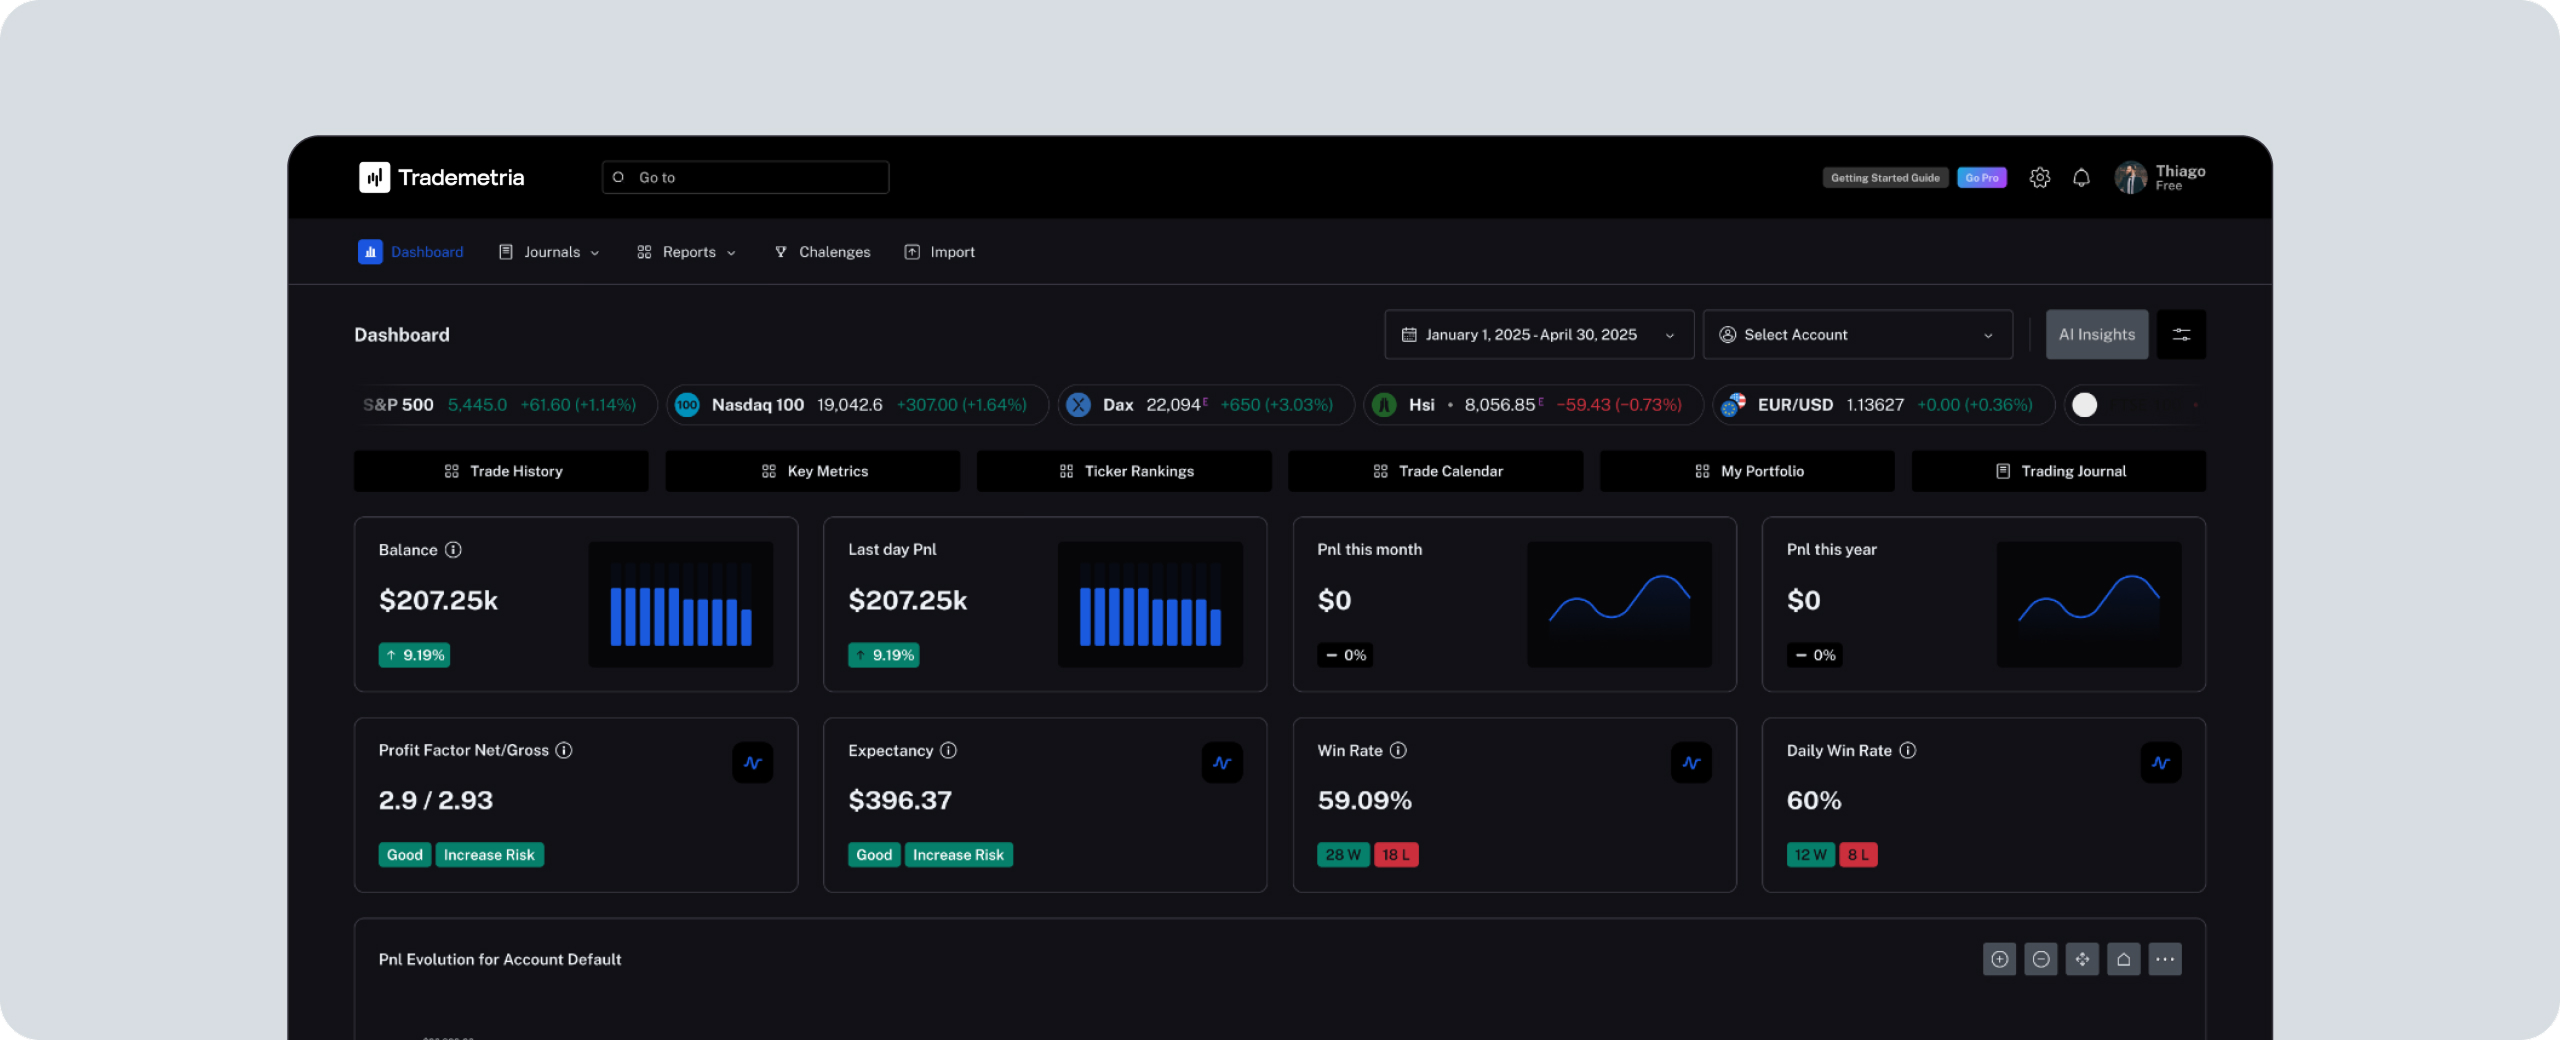2560x1040 pixels.
Task: Click the Dax ticker icon
Action: [x=1078, y=405]
